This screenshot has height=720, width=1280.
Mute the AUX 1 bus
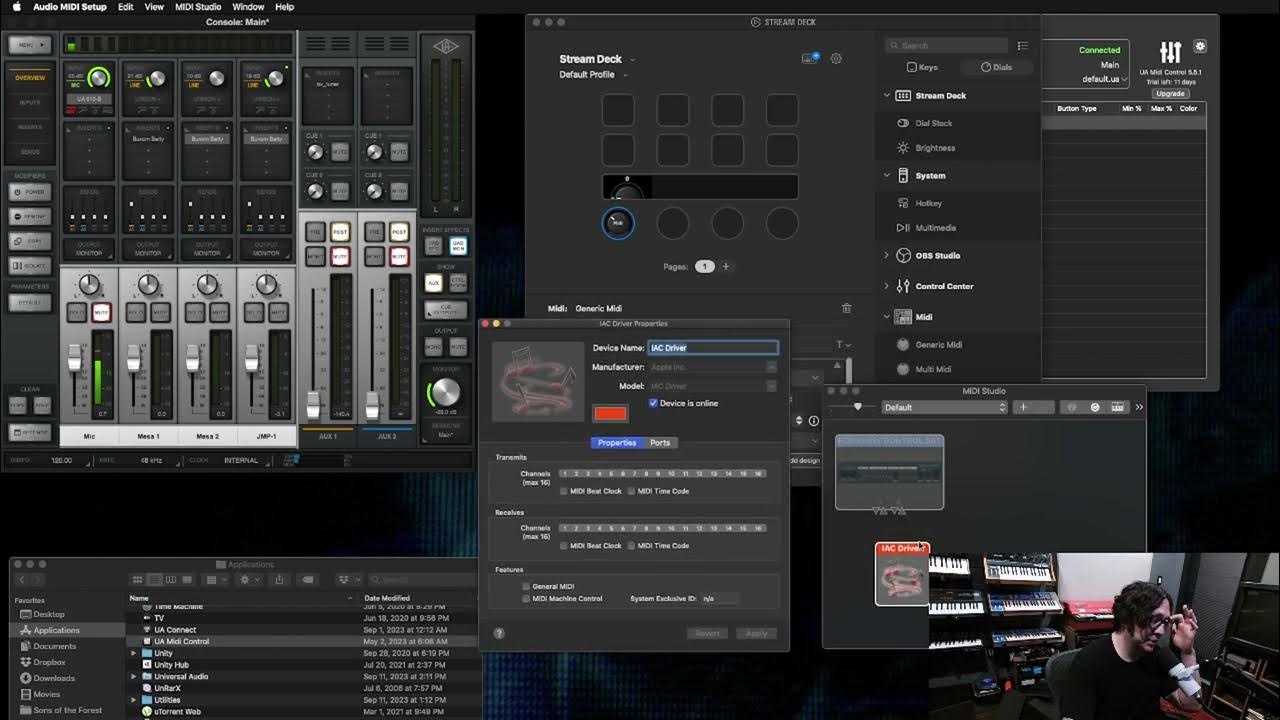340,257
